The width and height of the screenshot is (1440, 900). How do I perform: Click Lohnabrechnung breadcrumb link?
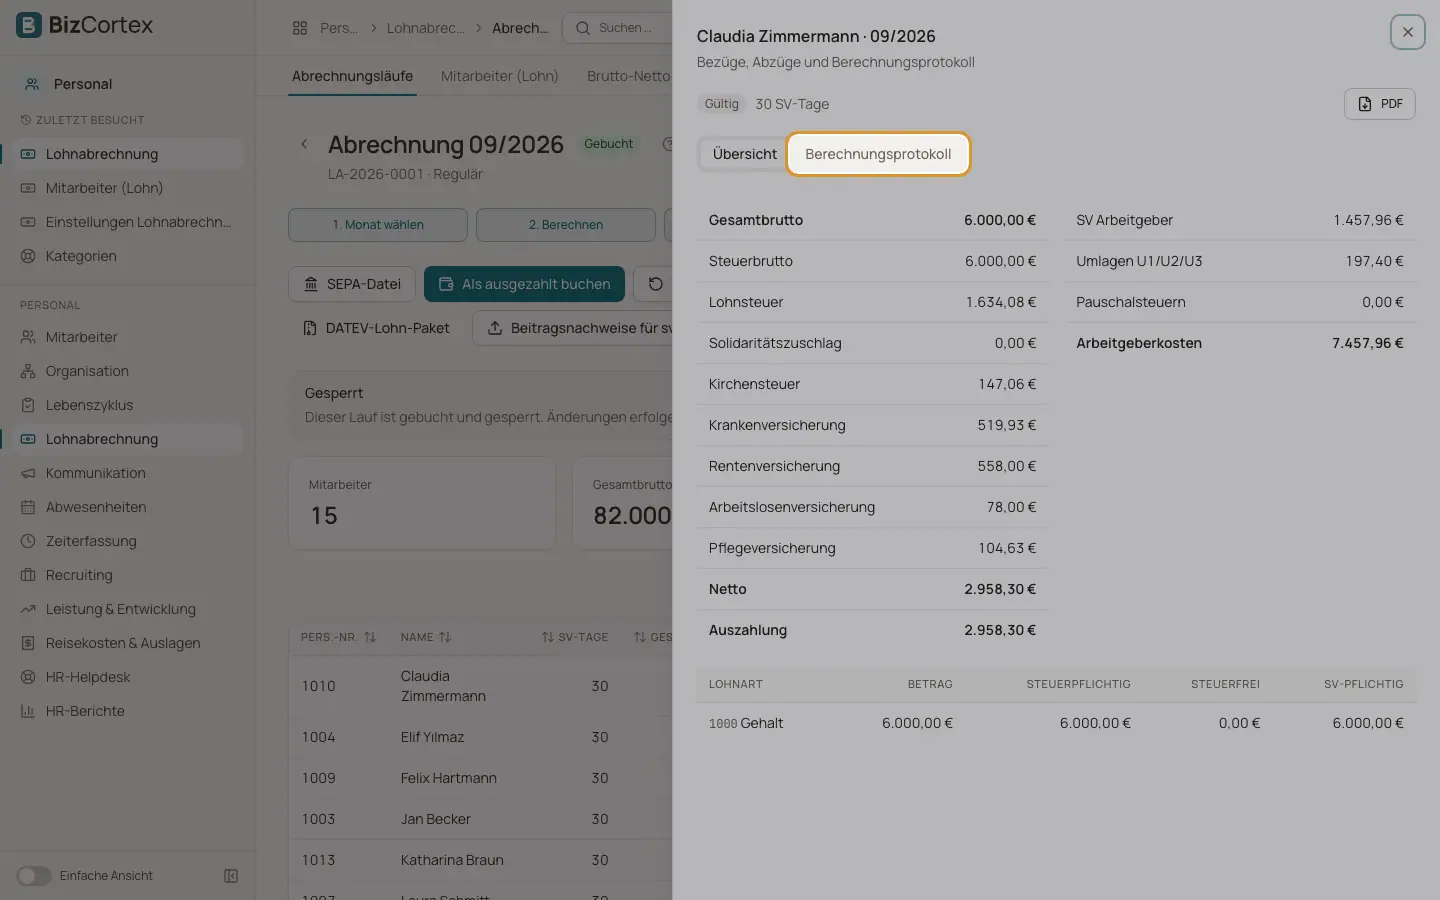[x=425, y=28]
